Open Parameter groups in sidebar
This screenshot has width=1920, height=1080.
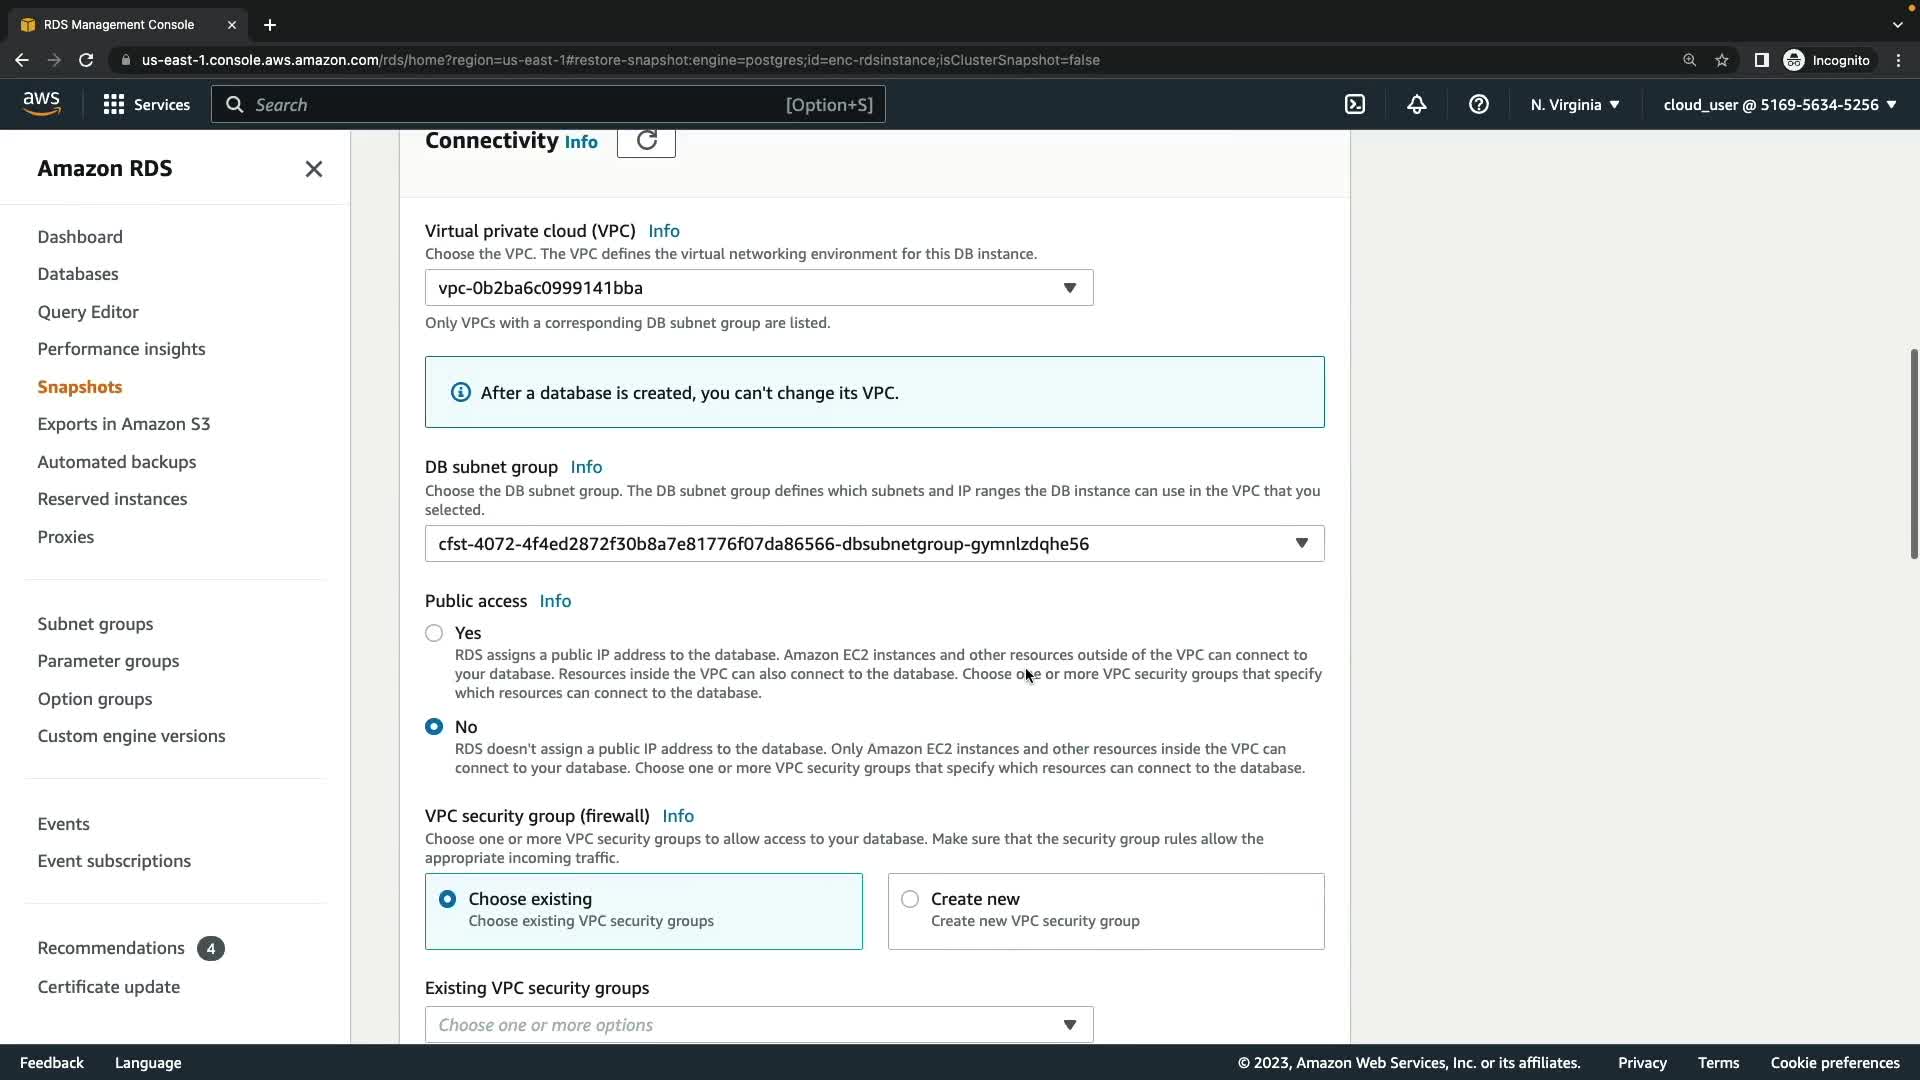pos(108,661)
